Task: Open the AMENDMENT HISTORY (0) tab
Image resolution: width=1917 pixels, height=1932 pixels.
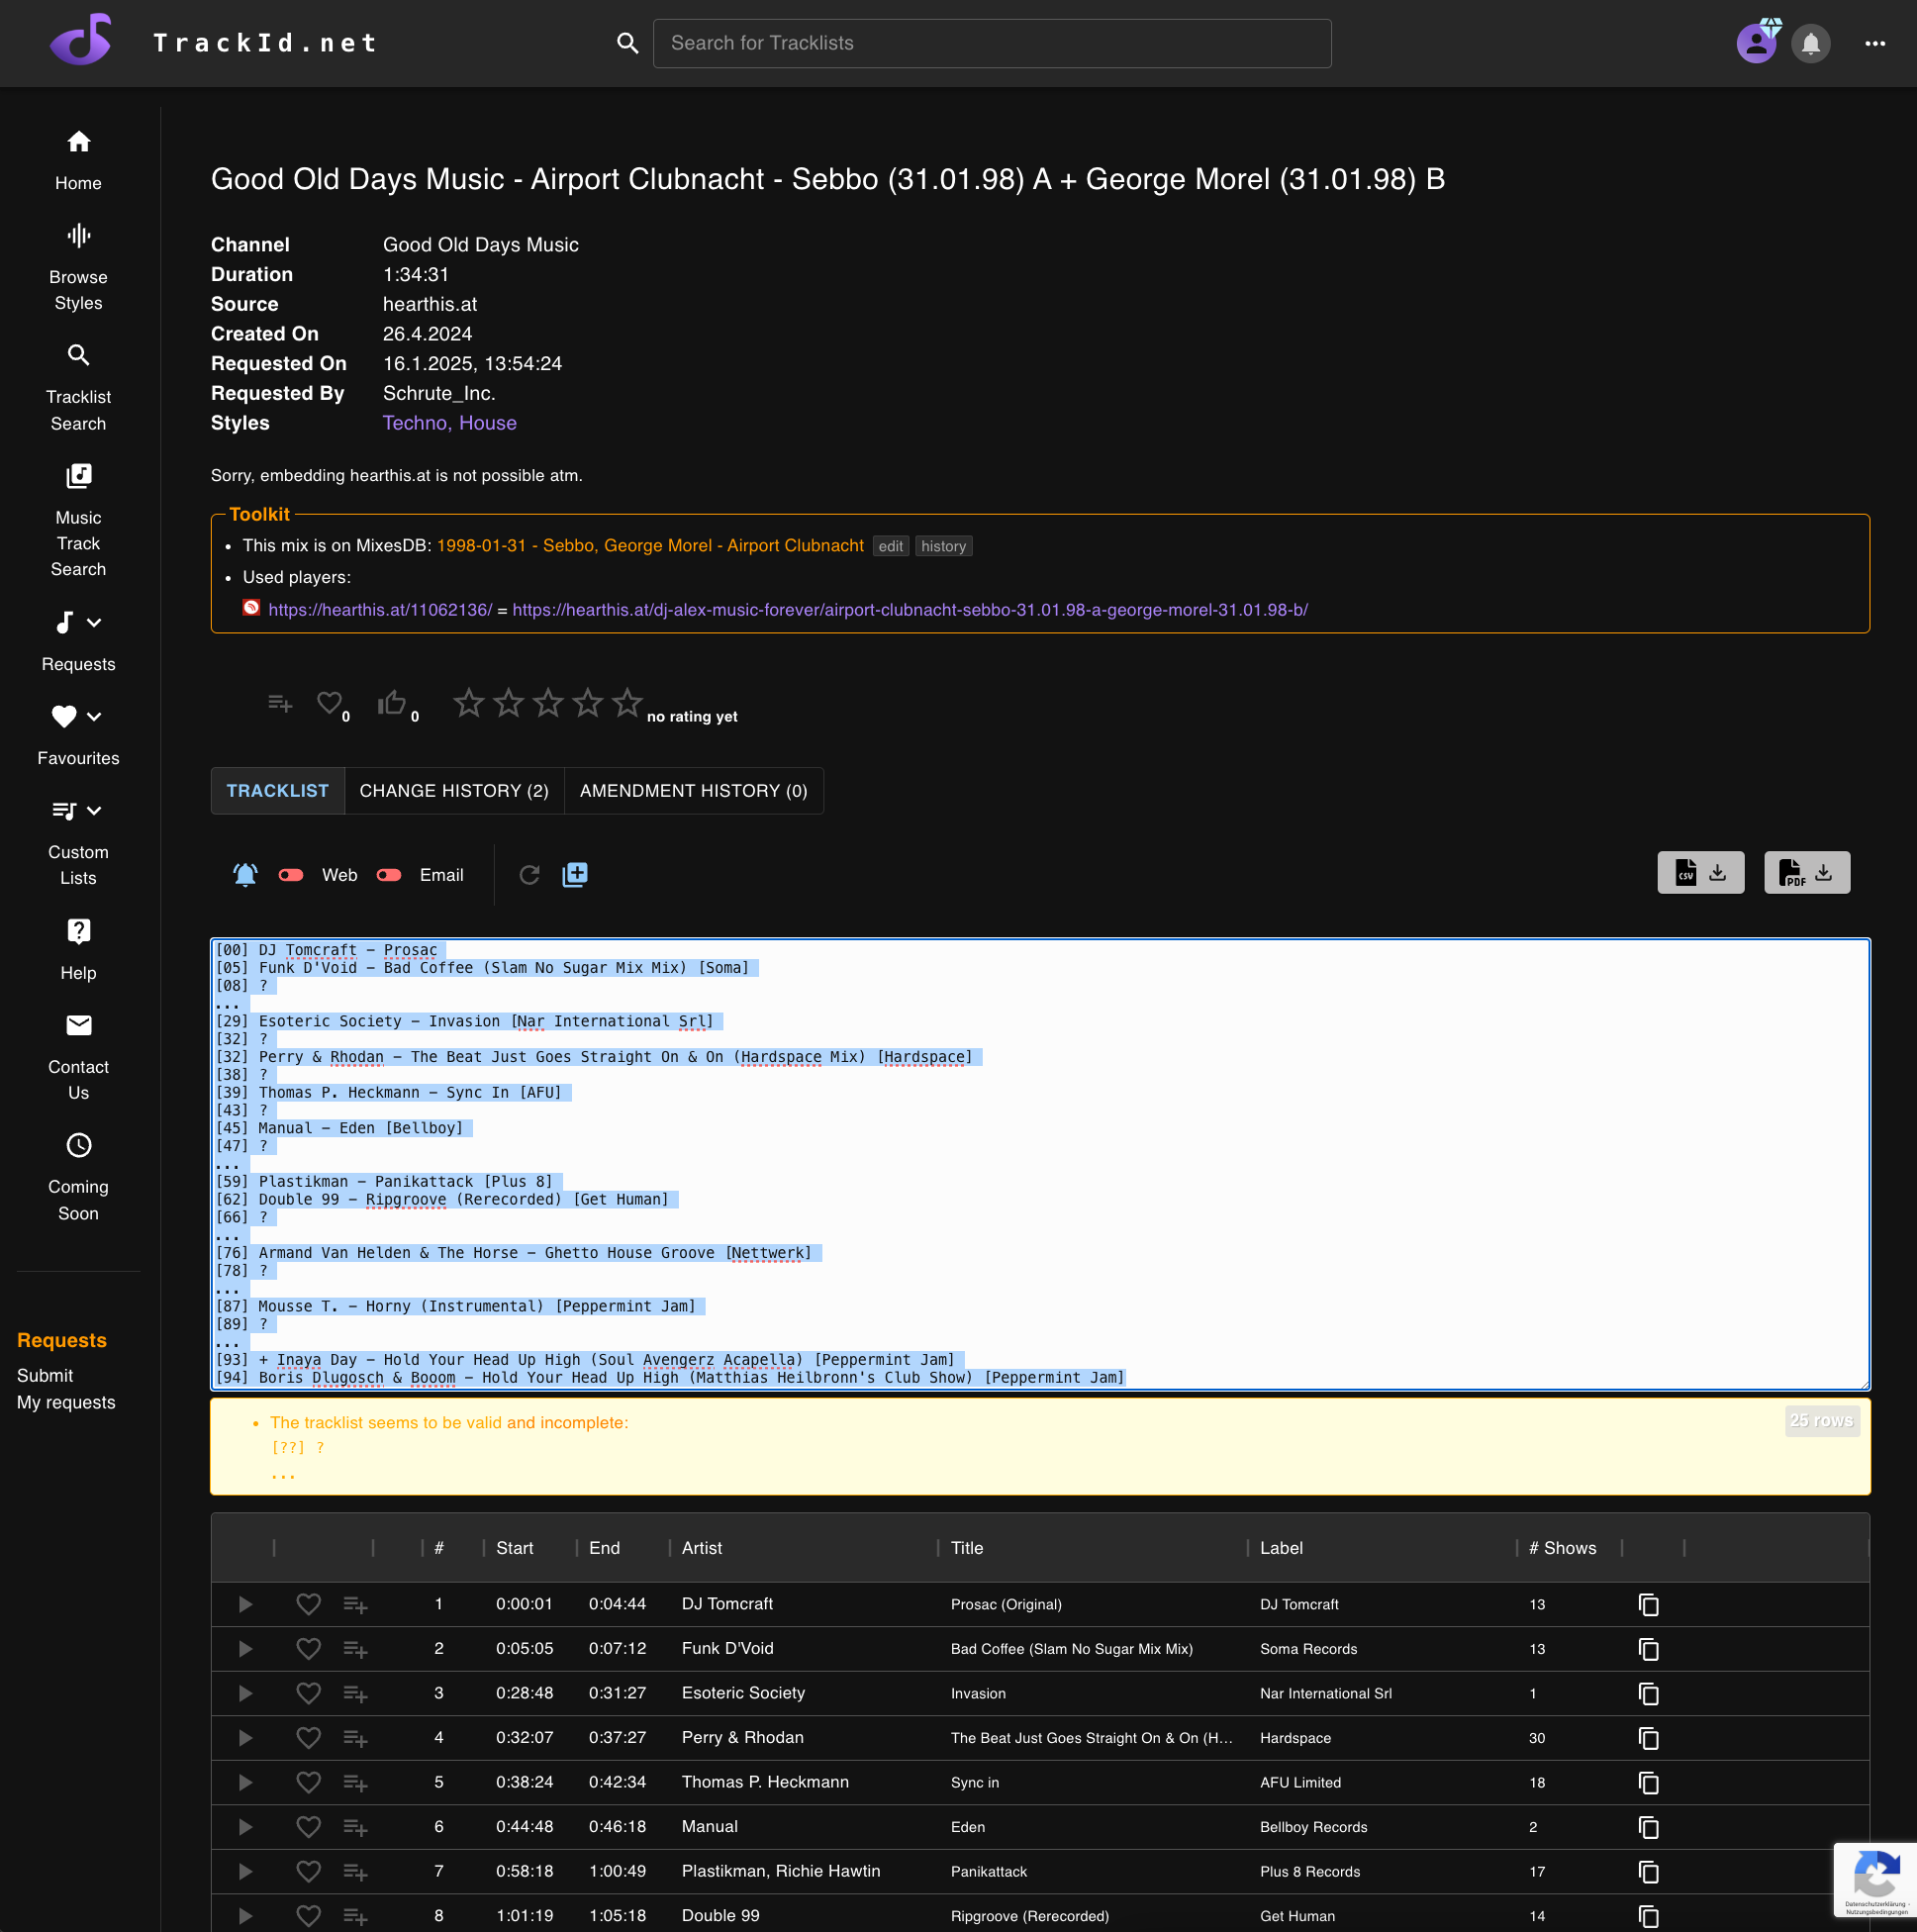Action: (693, 790)
